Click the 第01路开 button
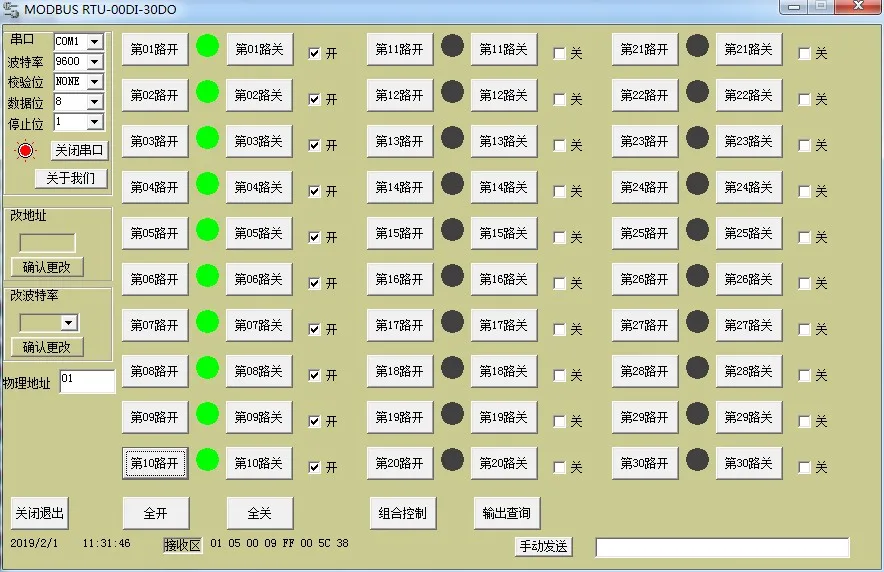 [x=155, y=50]
